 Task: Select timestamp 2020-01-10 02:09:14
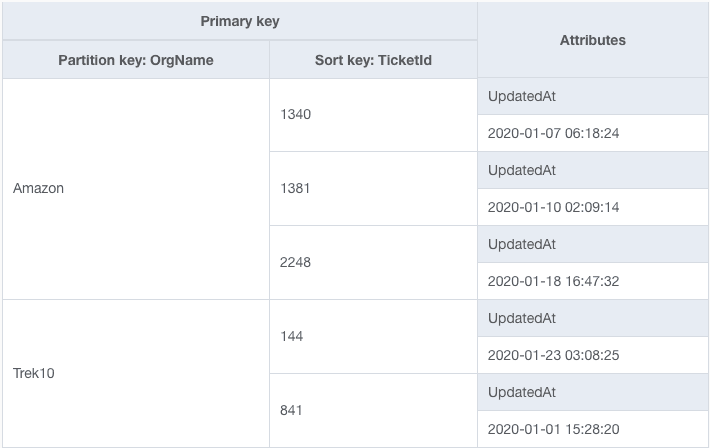click(553, 207)
